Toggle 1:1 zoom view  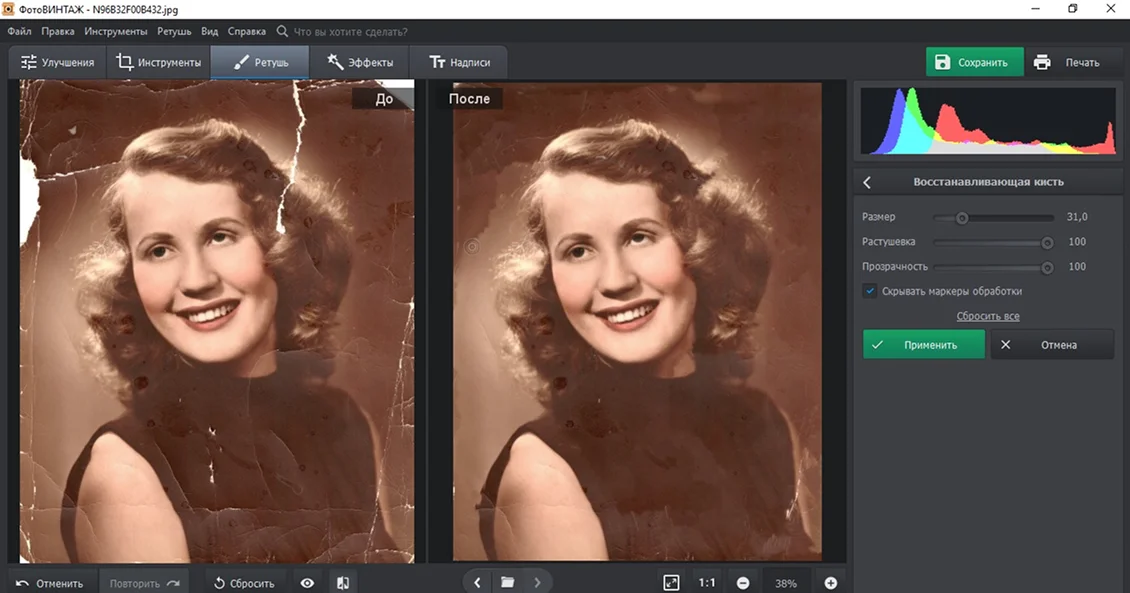coord(706,581)
